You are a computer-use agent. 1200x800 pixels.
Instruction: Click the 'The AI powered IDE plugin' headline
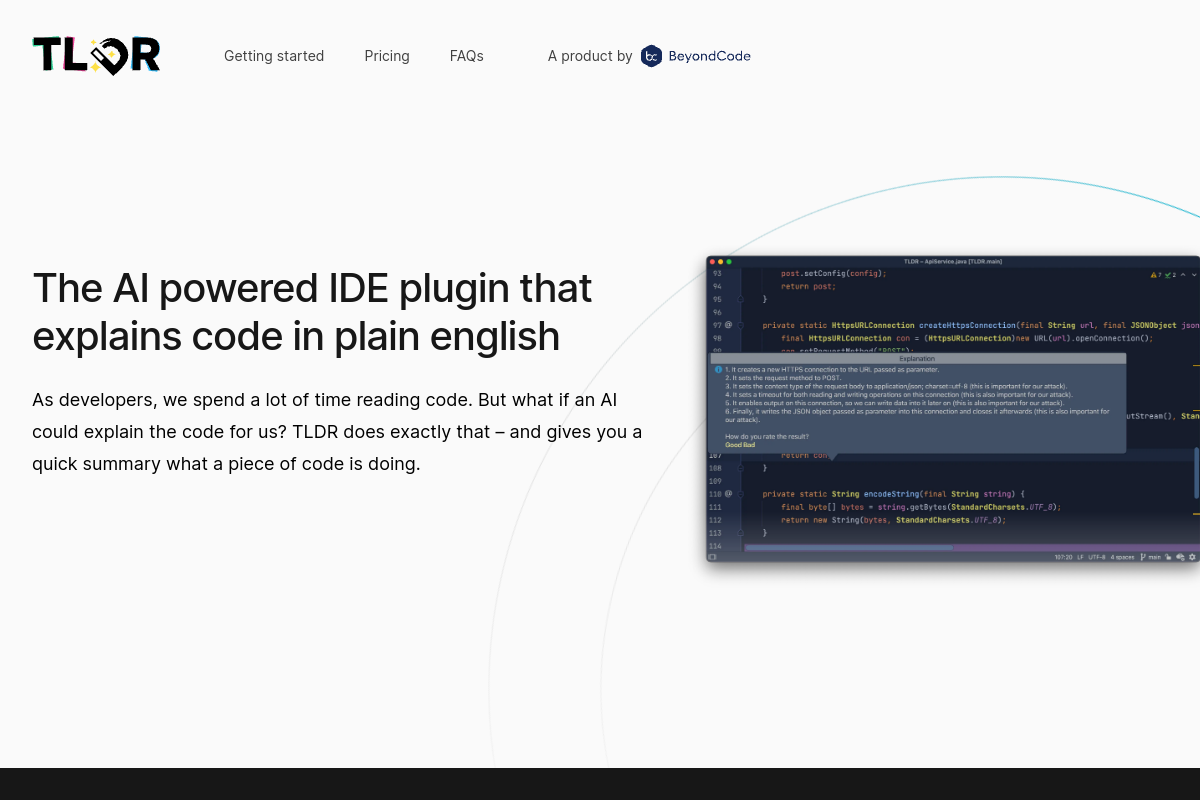point(312,312)
